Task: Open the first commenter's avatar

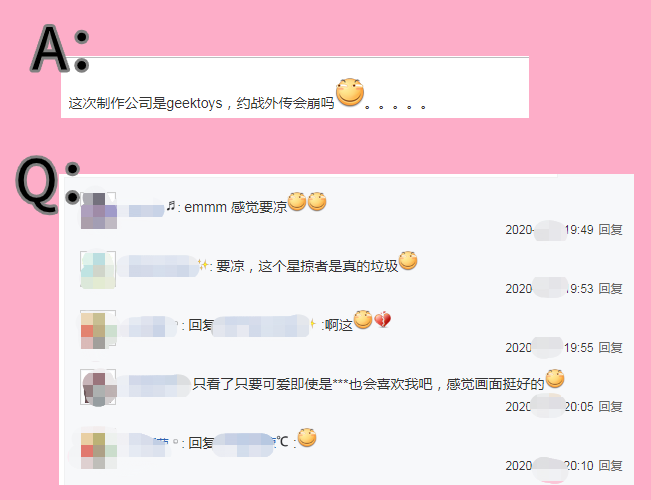Action: [x=98, y=211]
